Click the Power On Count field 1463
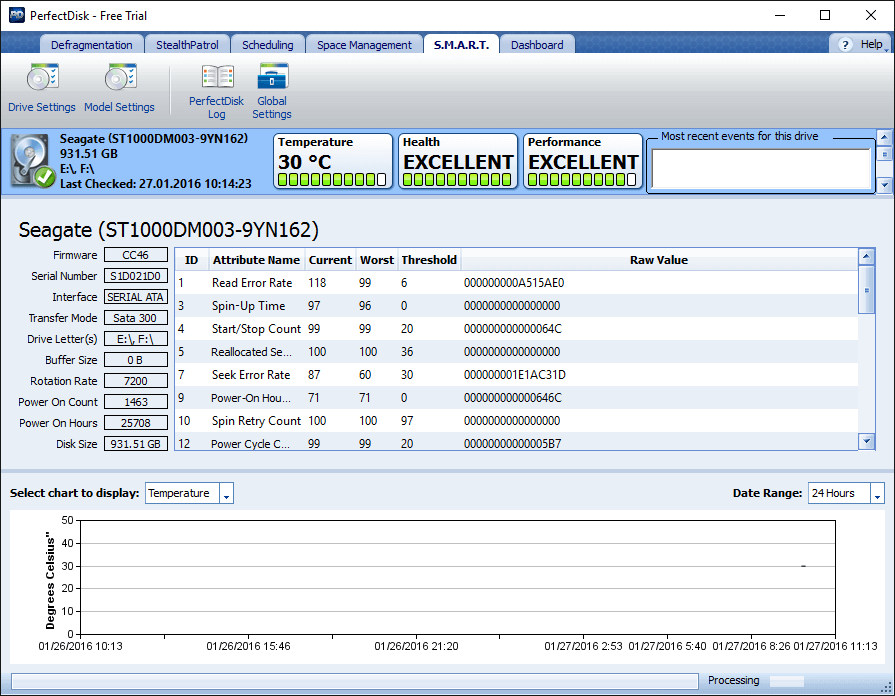Image resolution: width=895 pixels, height=696 pixels. click(136, 402)
